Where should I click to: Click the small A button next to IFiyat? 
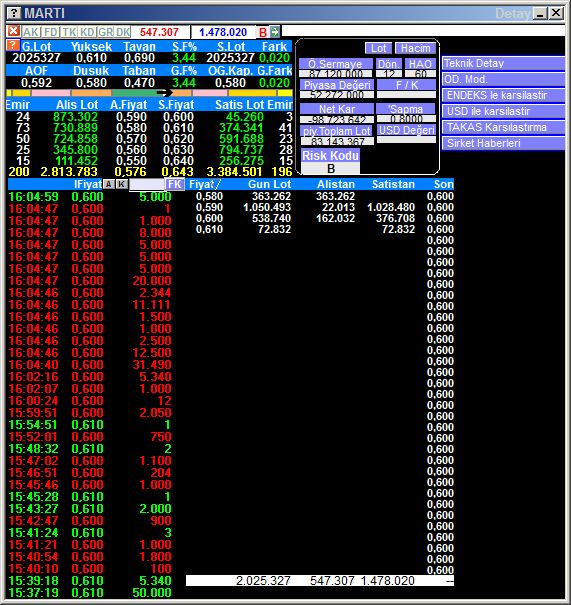[x=109, y=184]
